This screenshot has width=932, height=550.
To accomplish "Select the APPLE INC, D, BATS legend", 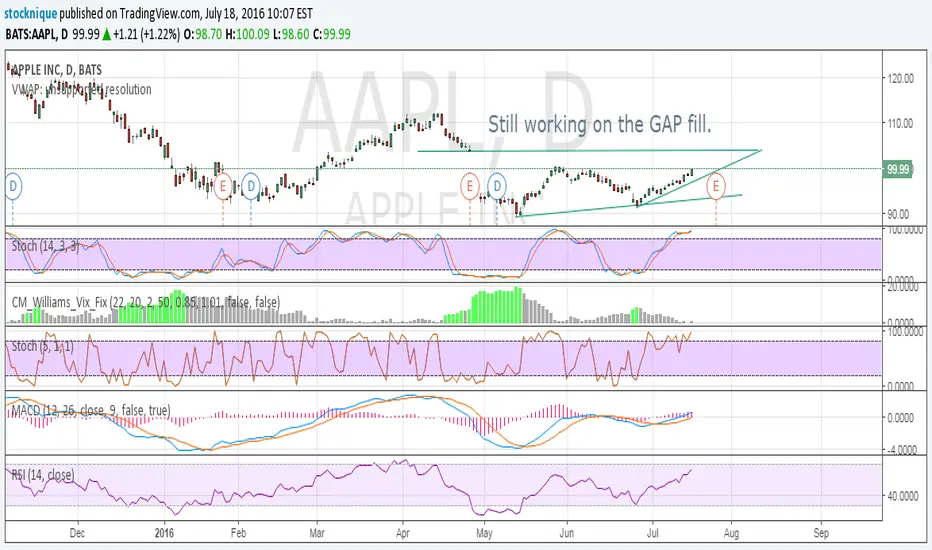I will pos(56,70).
